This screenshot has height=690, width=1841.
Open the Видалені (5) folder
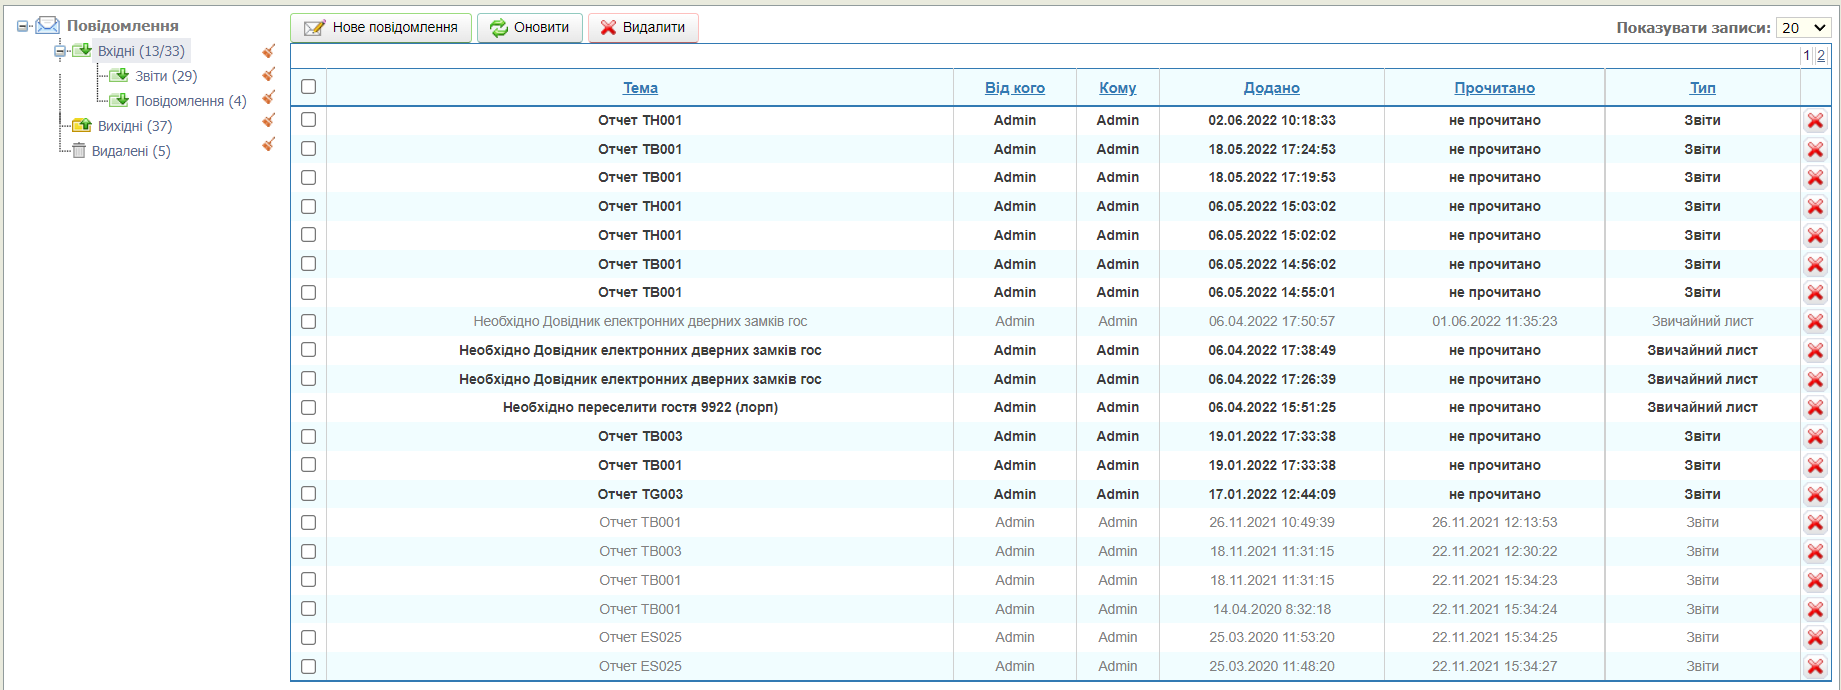click(130, 151)
